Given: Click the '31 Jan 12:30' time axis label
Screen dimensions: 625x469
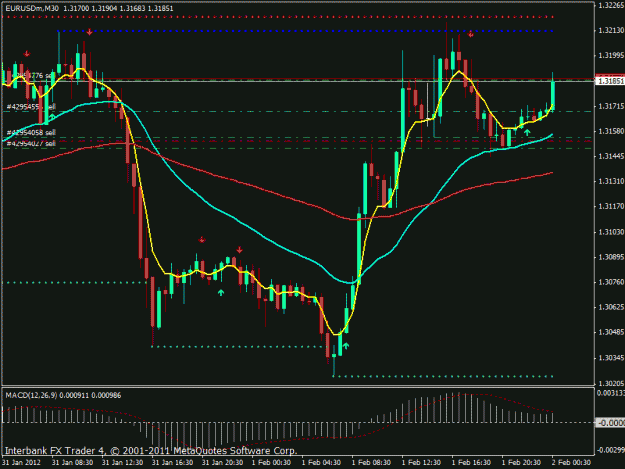Looking at the screenshot, I should 122,463.
